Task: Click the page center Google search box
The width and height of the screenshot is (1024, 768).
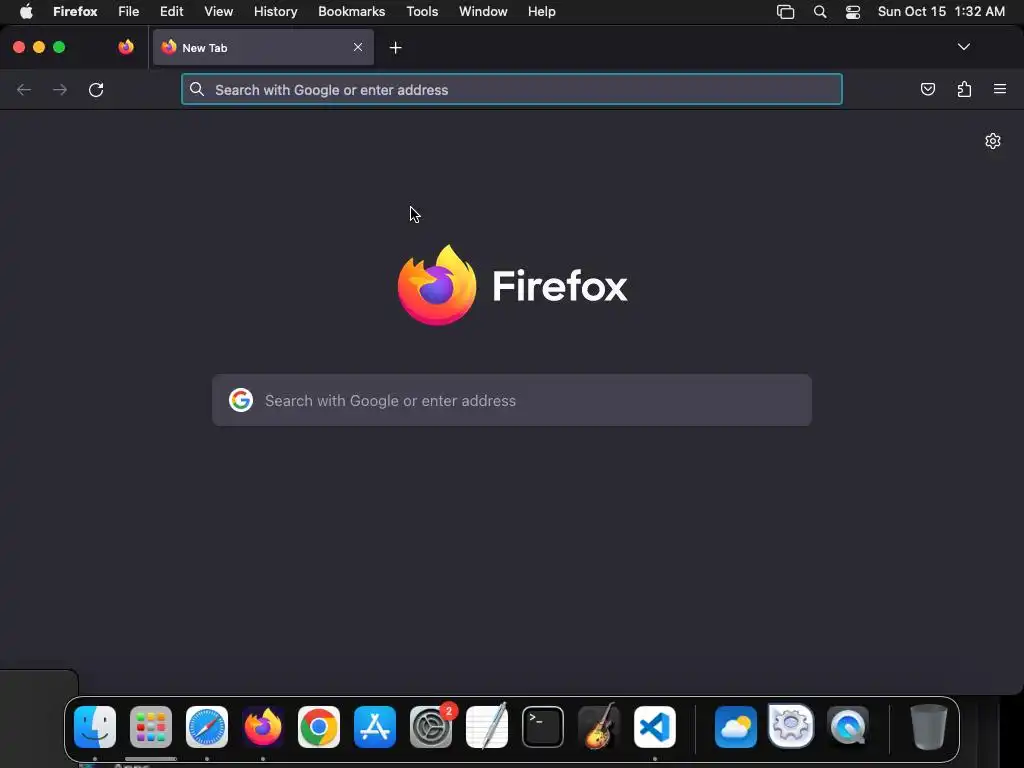Action: click(511, 400)
